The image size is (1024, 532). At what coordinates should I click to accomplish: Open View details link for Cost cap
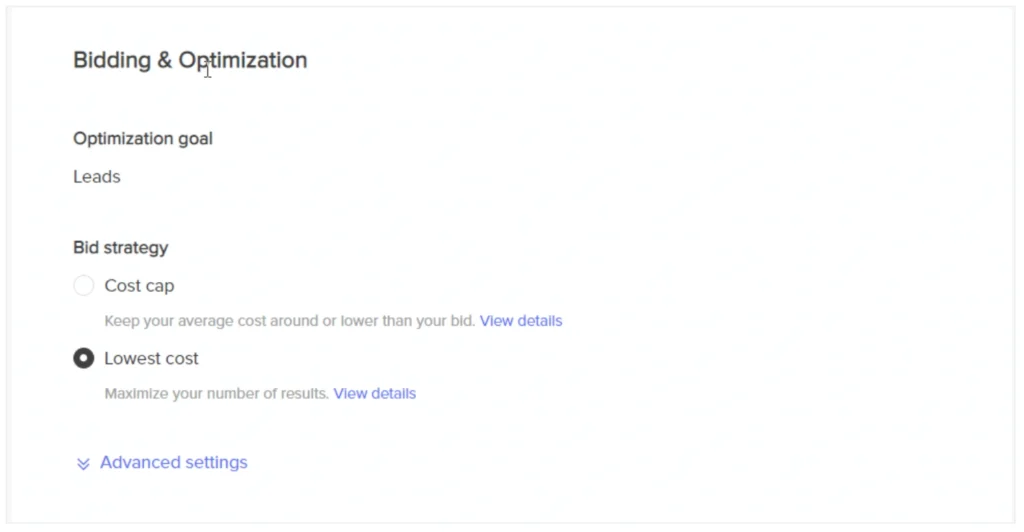[x=521, y=321]
